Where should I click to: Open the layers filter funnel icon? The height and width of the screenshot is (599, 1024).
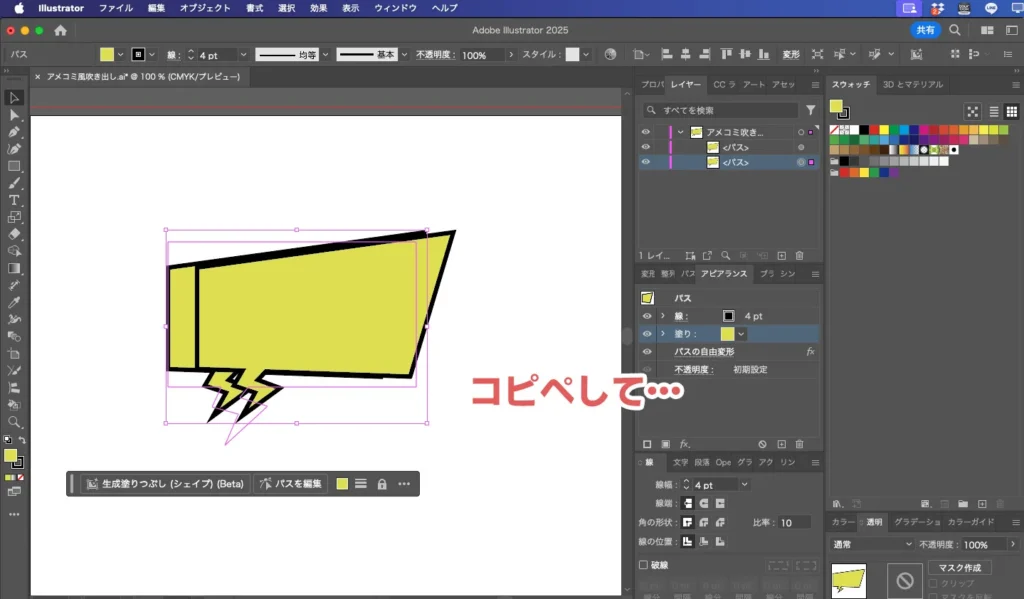point(810,110)
